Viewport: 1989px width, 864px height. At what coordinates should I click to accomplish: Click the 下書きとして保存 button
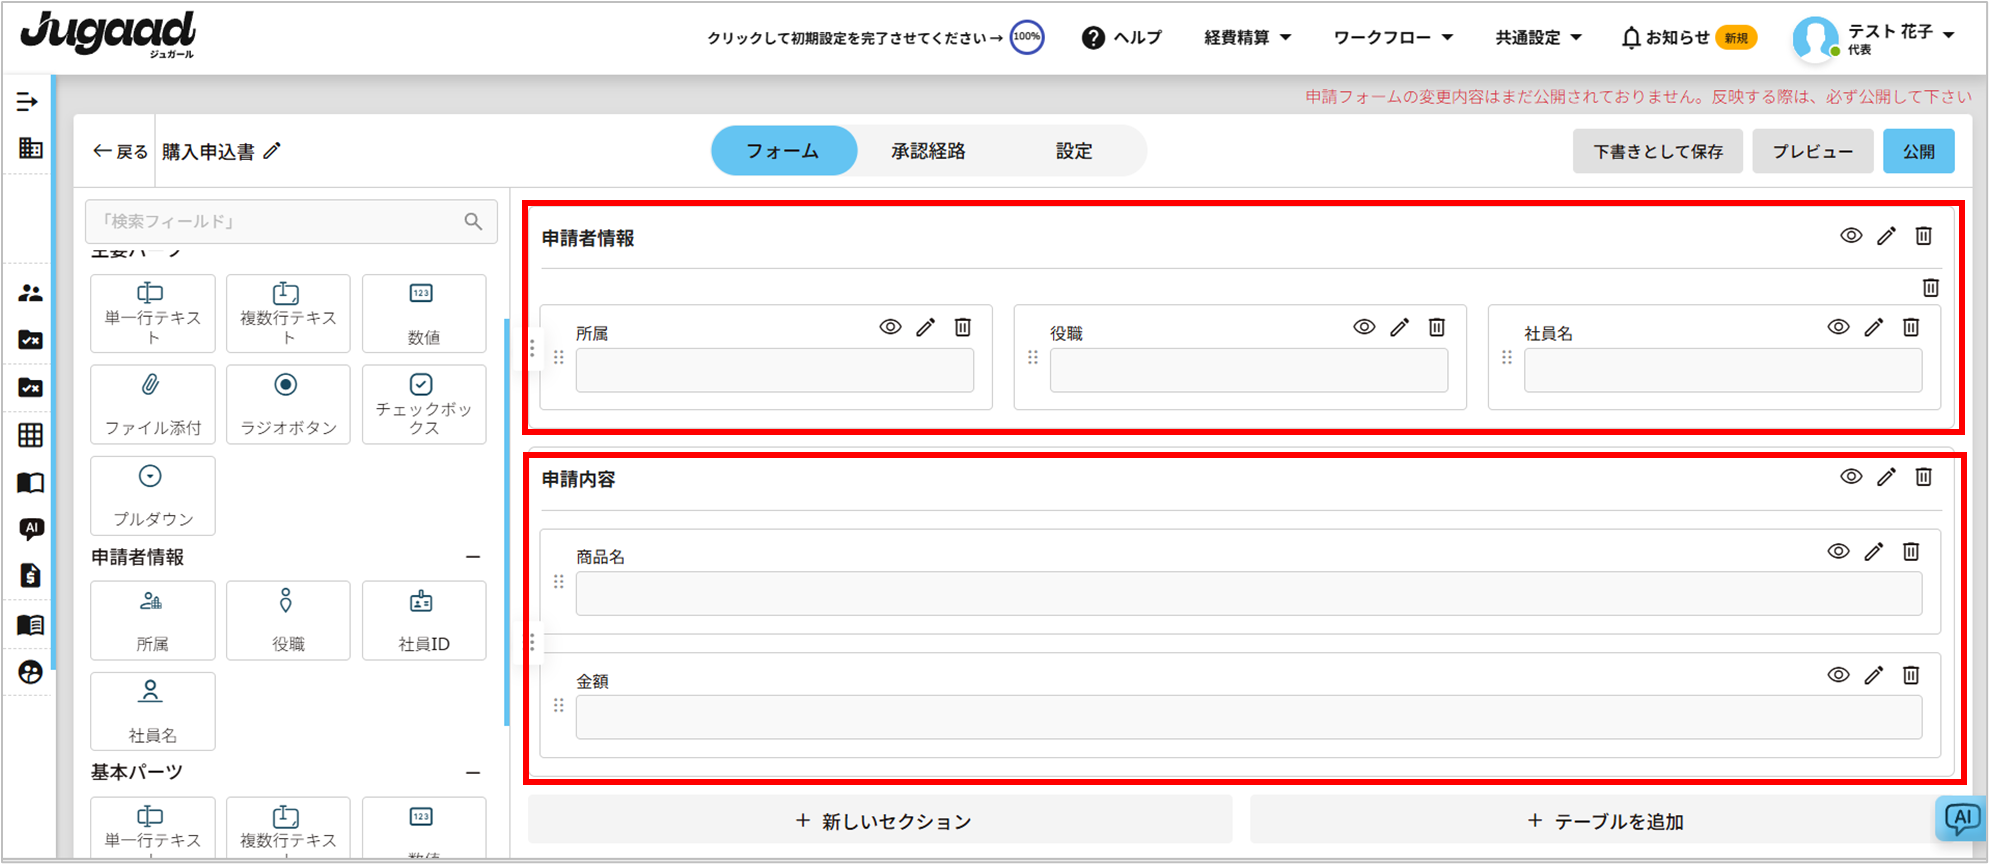(x=1657, y=151)
